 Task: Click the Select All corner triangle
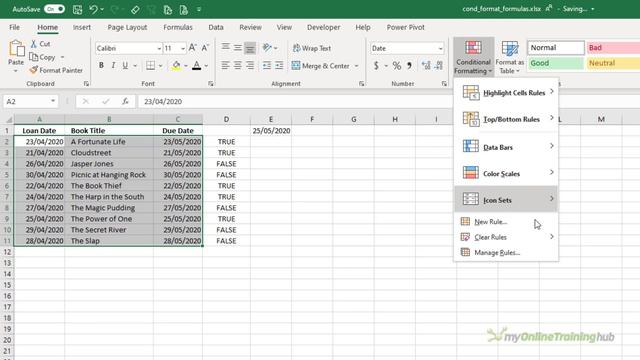click(x=9, y=120)
